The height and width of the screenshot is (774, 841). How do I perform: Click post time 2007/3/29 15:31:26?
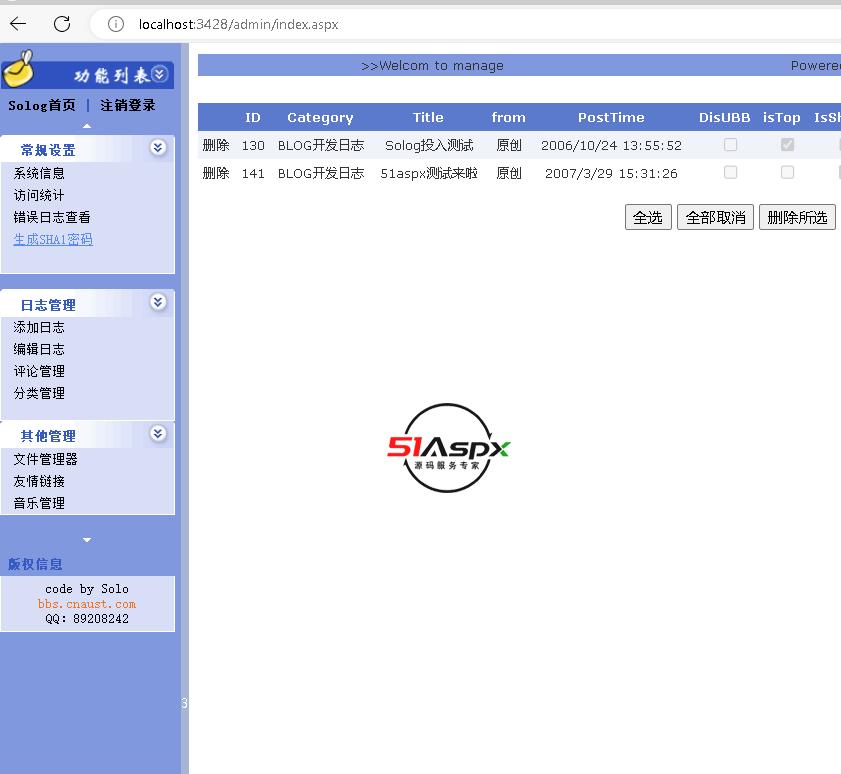pos(611,173)
